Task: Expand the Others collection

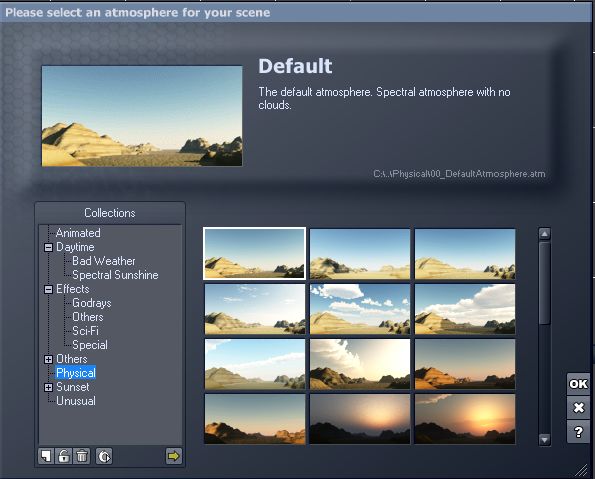Action: coord(48,359)
